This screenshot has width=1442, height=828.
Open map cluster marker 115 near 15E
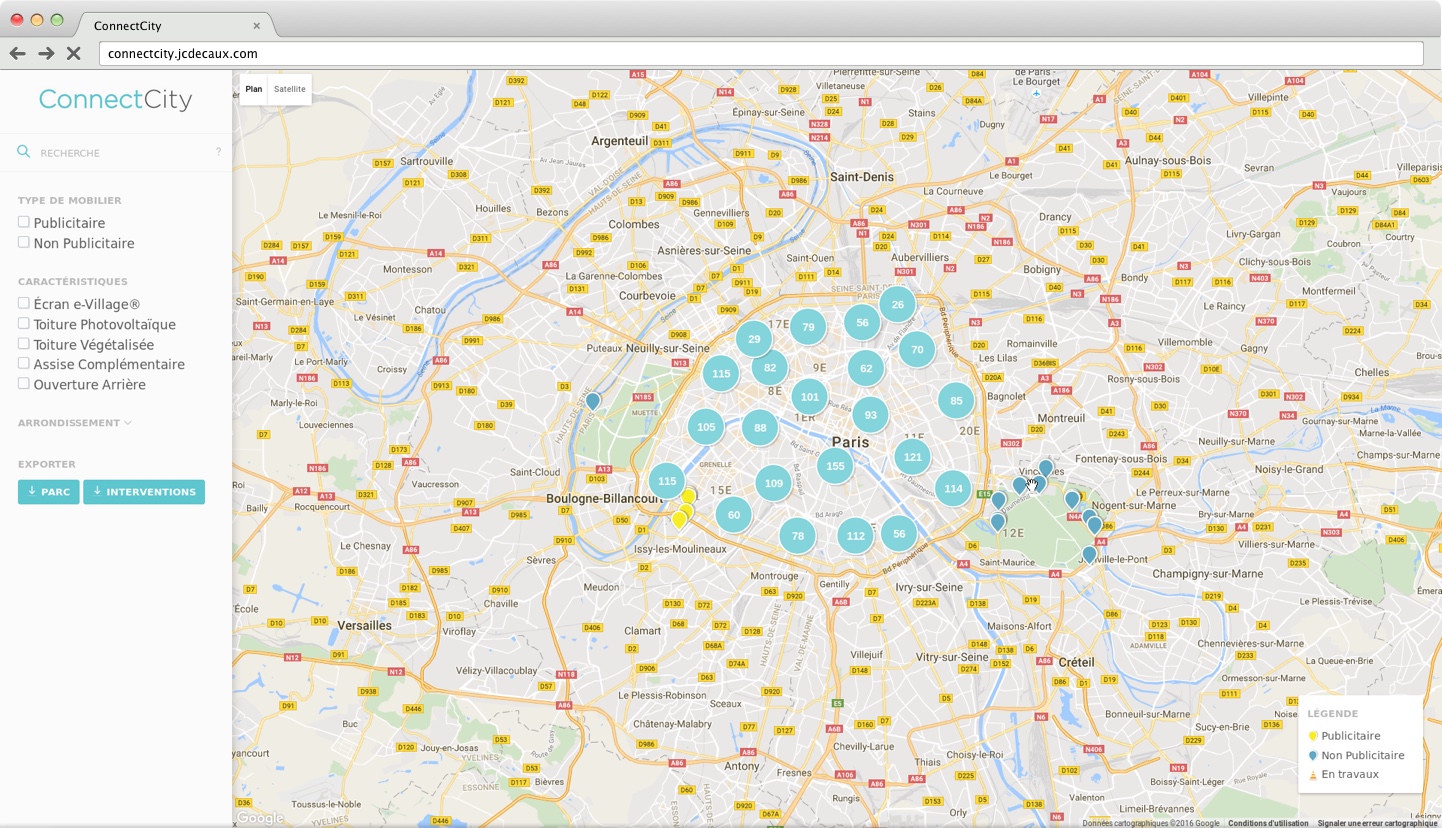(x=667, y=481)
